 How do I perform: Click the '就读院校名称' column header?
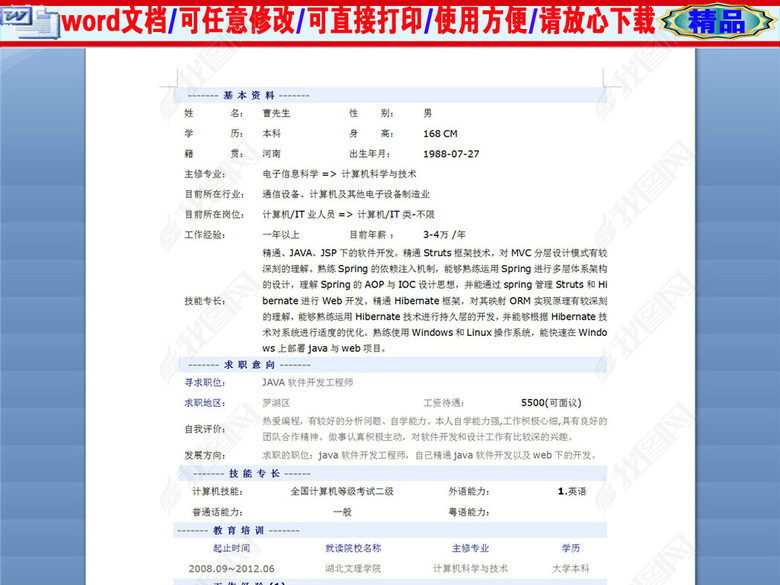[x=353, y=548]
